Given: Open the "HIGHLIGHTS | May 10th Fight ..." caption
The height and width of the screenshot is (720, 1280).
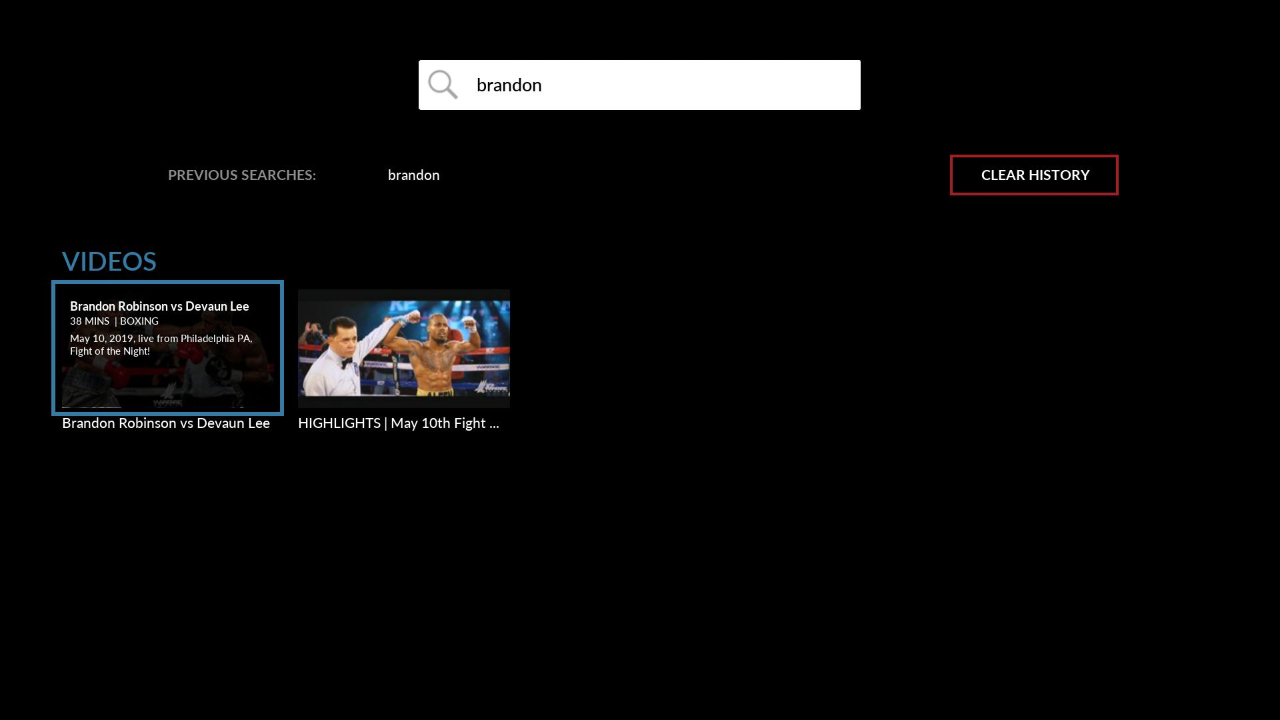Looking at the screenshot, I should coord(398,423).
